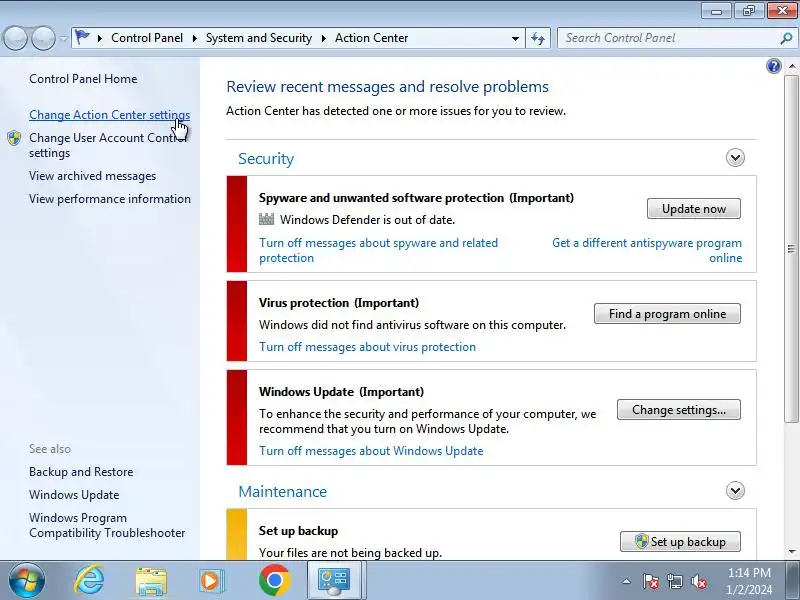Image resolution: width=800 pixels, height=600 pixels.
Task: Restore down the Action Center window
Action: point(748,11)
